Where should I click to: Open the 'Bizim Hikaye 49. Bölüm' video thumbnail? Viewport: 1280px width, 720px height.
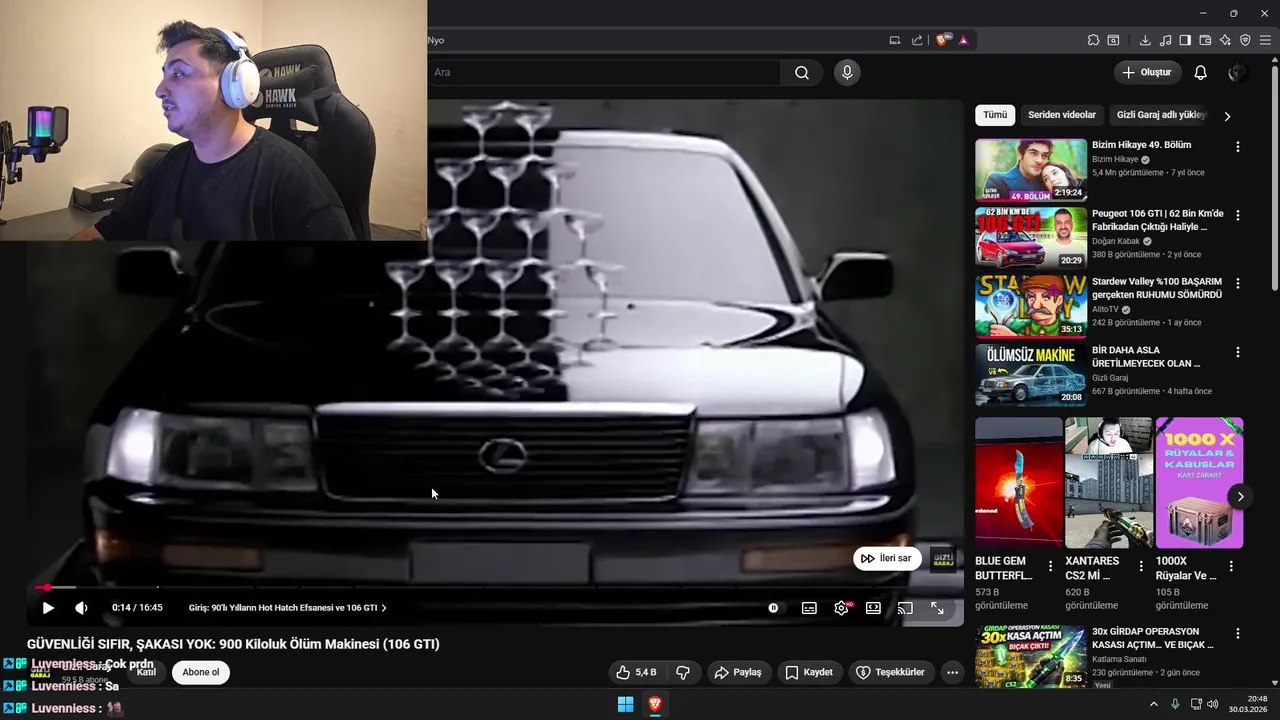pyautogui.click(x=1031, y=170)
